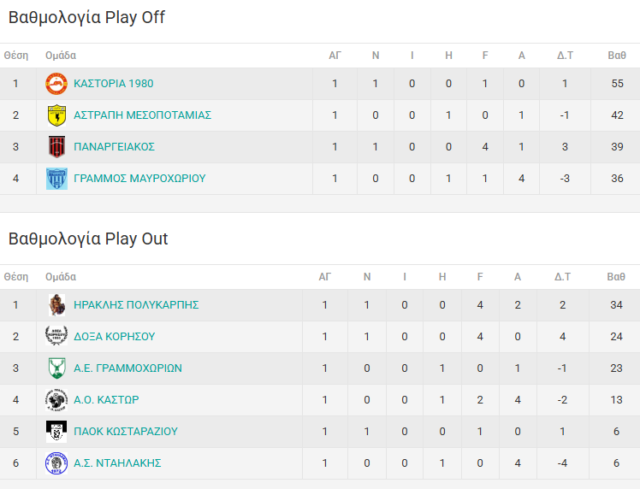Click the ΗΡΑΚΛΗΣ ΠΟΛΥΚΑΡΠΗΣ team logo
Screen dimensions: 640x489
point(57,305)
